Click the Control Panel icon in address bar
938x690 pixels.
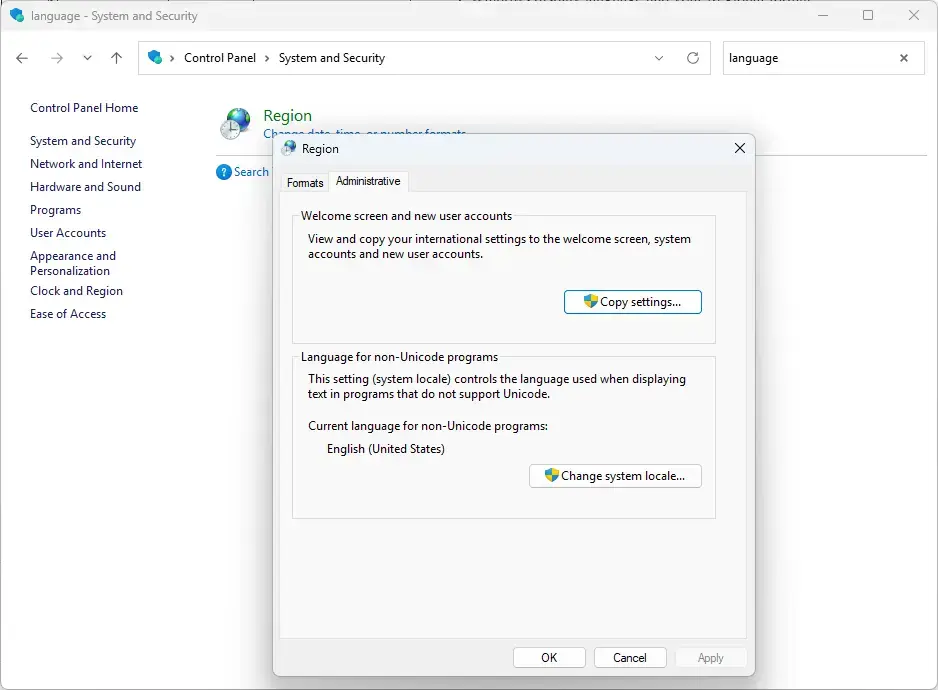click(x=155, y=57)
